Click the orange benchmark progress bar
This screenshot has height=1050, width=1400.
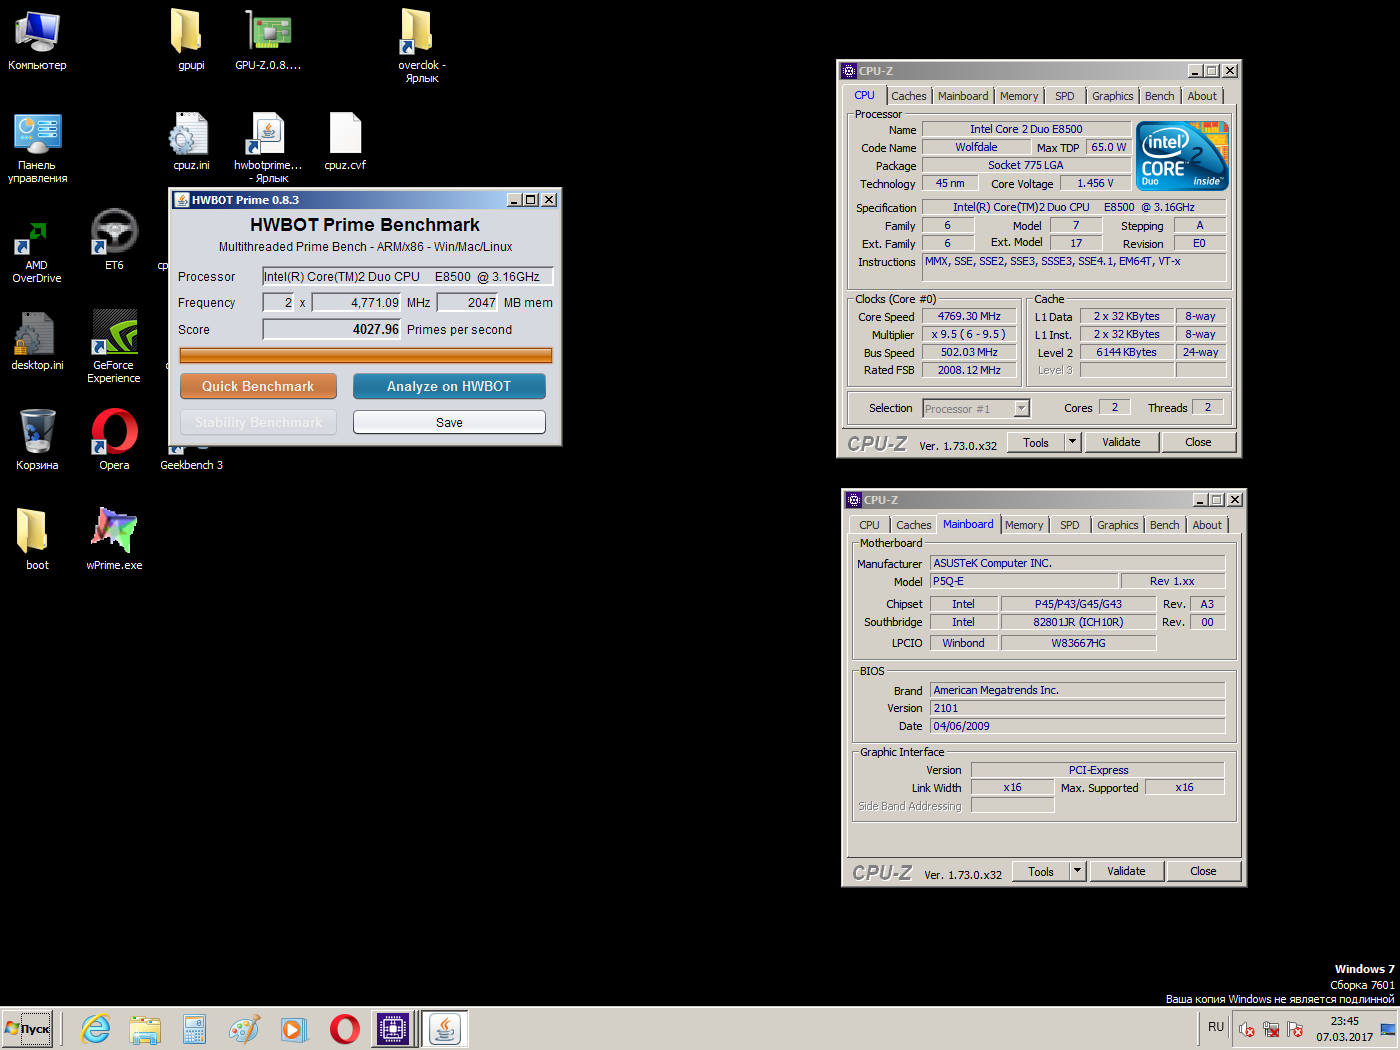click(x=366, y=355)
